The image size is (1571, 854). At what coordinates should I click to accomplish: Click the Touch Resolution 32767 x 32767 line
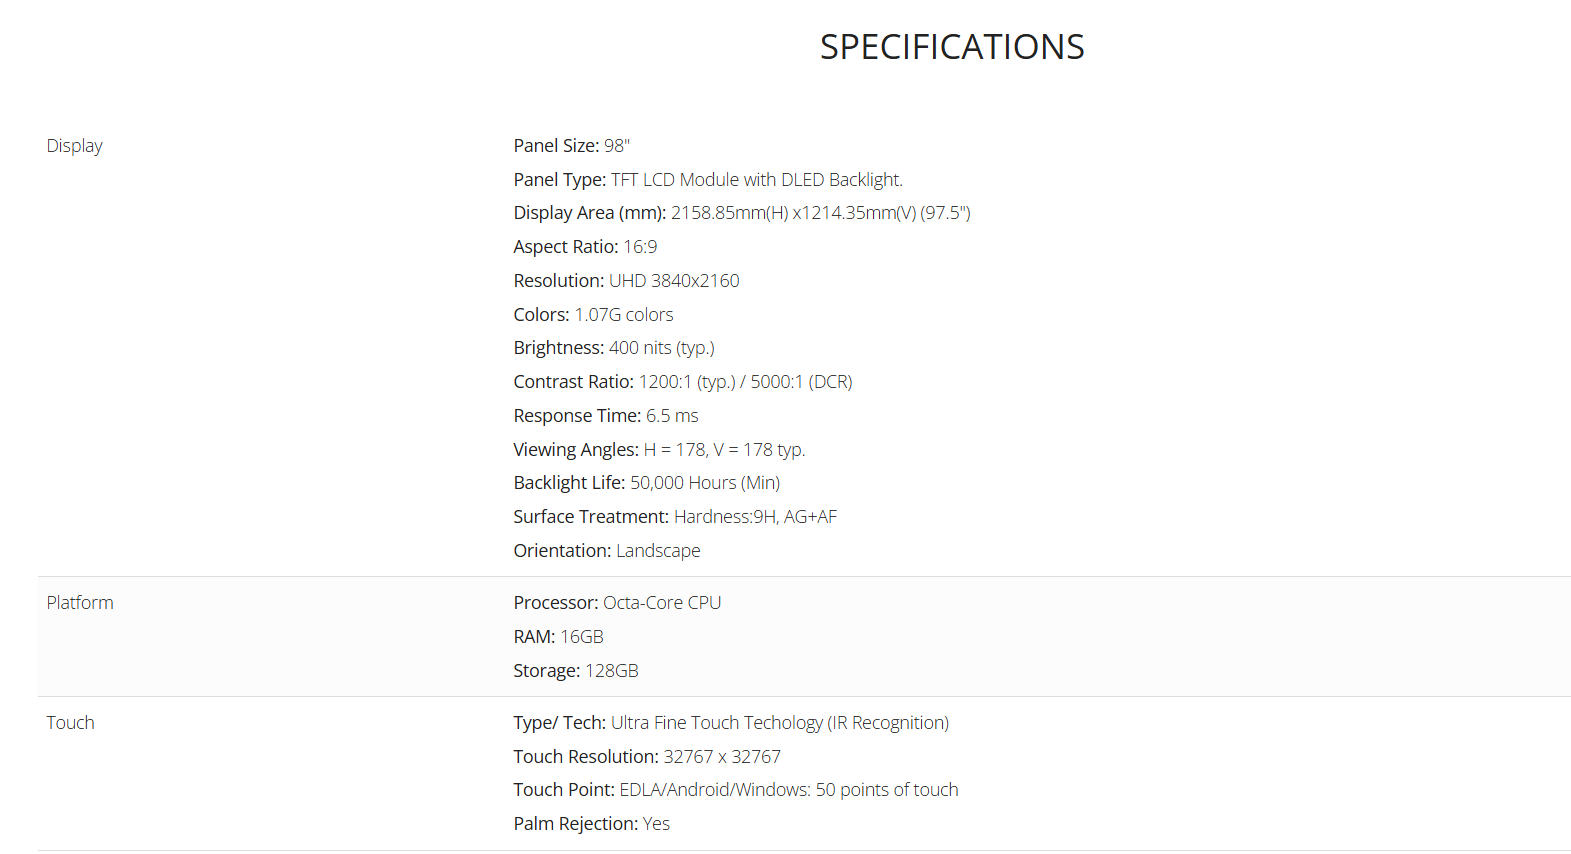(x=646, y=757)
